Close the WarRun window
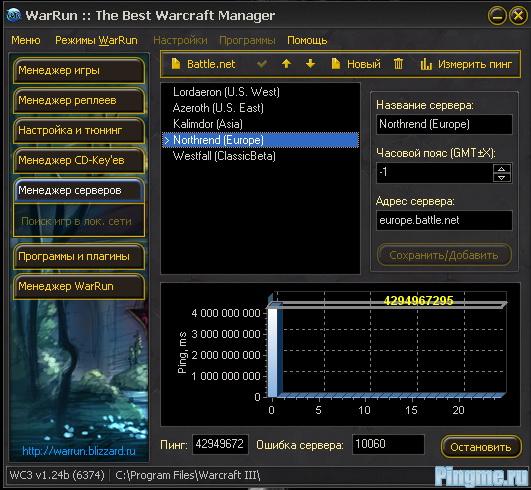The image size is (531, 490). coord(518,16)
